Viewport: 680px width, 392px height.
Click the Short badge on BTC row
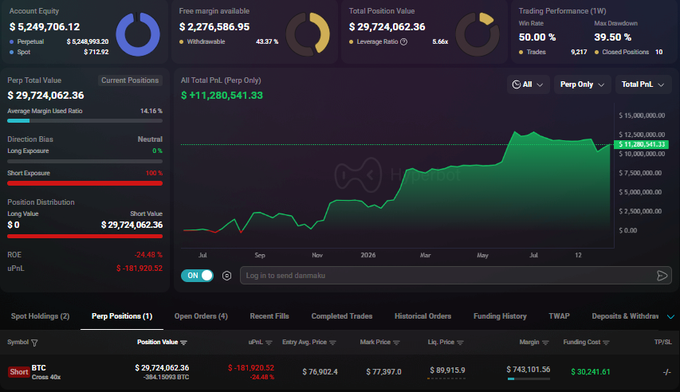click(x=19, y=372)
